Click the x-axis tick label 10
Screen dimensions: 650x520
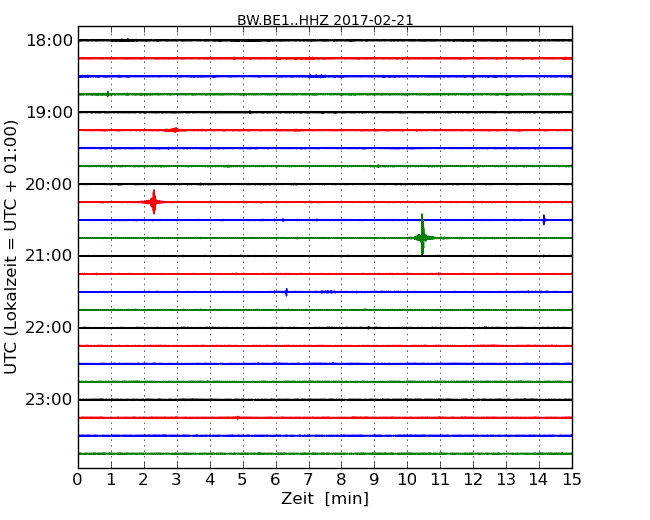pyautogui.click(x=407, y=480)
